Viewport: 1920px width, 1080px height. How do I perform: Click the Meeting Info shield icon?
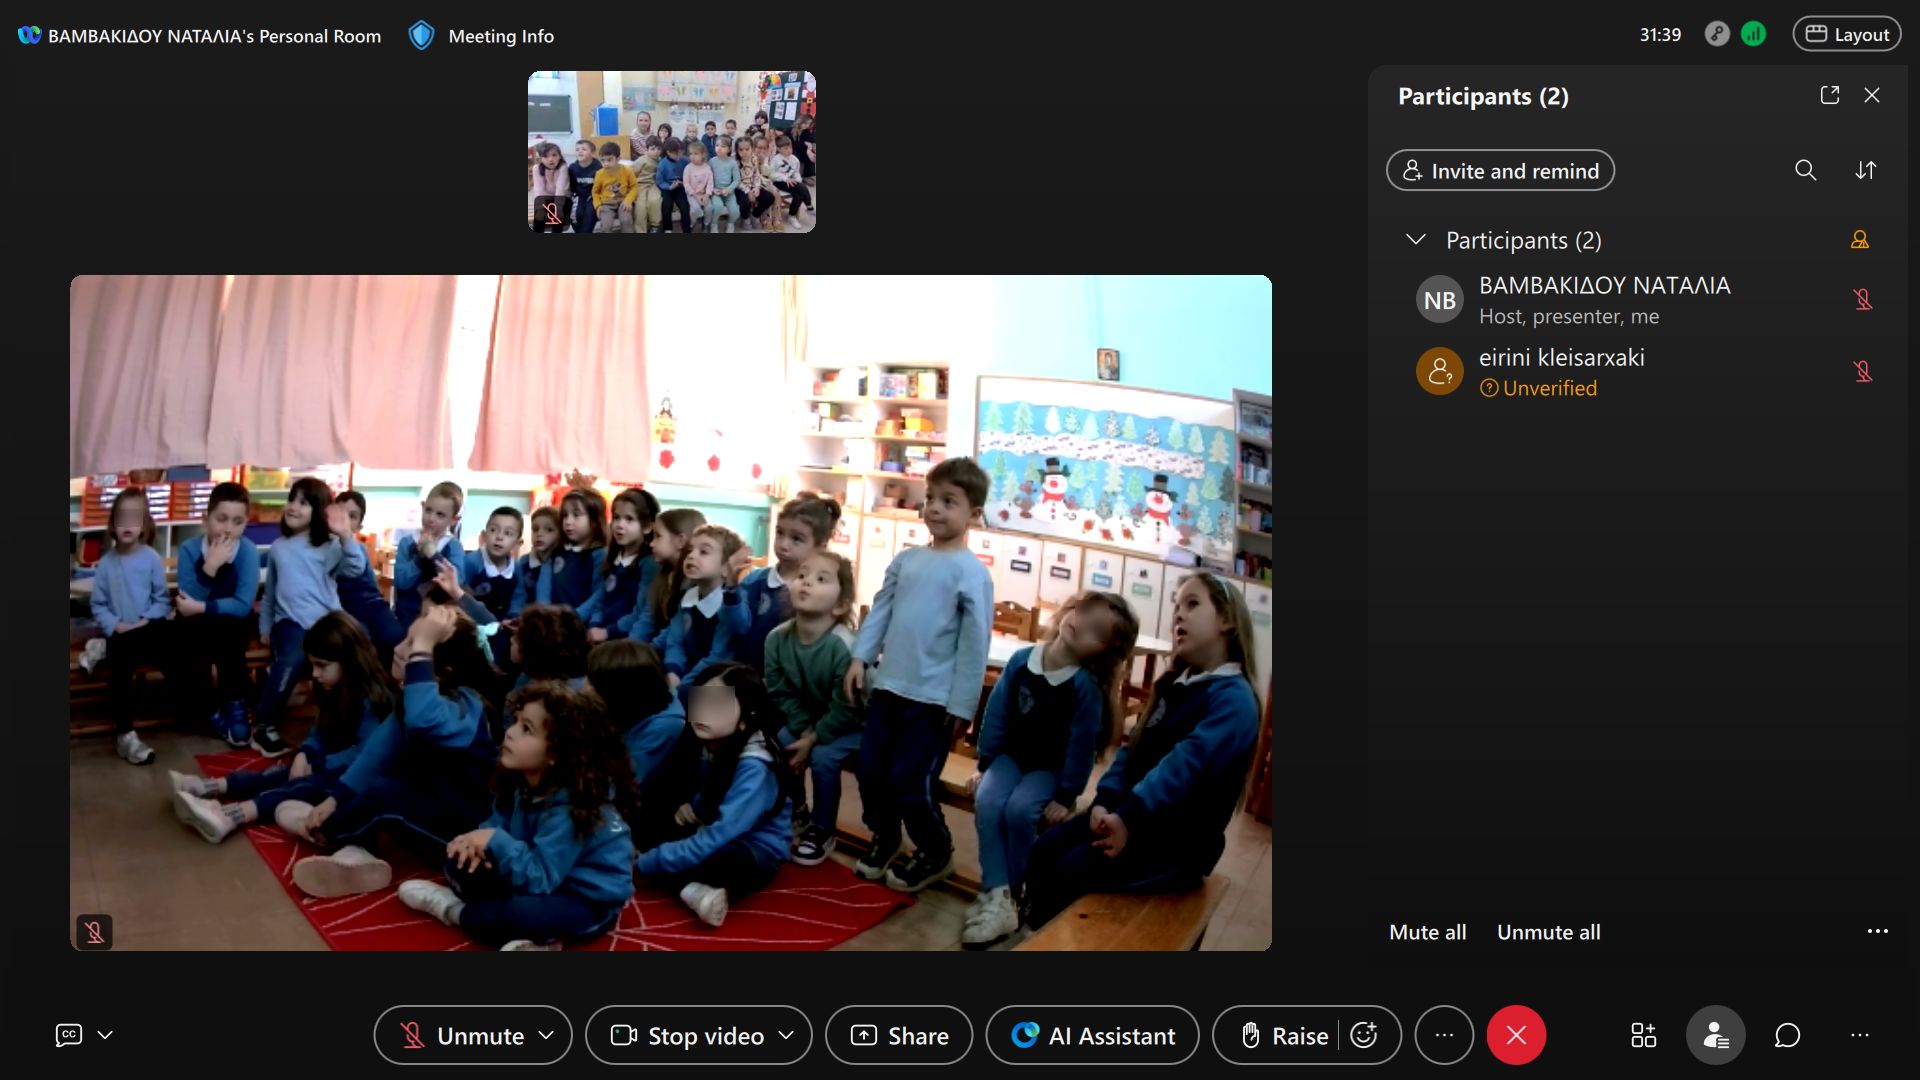[x=421, y=36]
